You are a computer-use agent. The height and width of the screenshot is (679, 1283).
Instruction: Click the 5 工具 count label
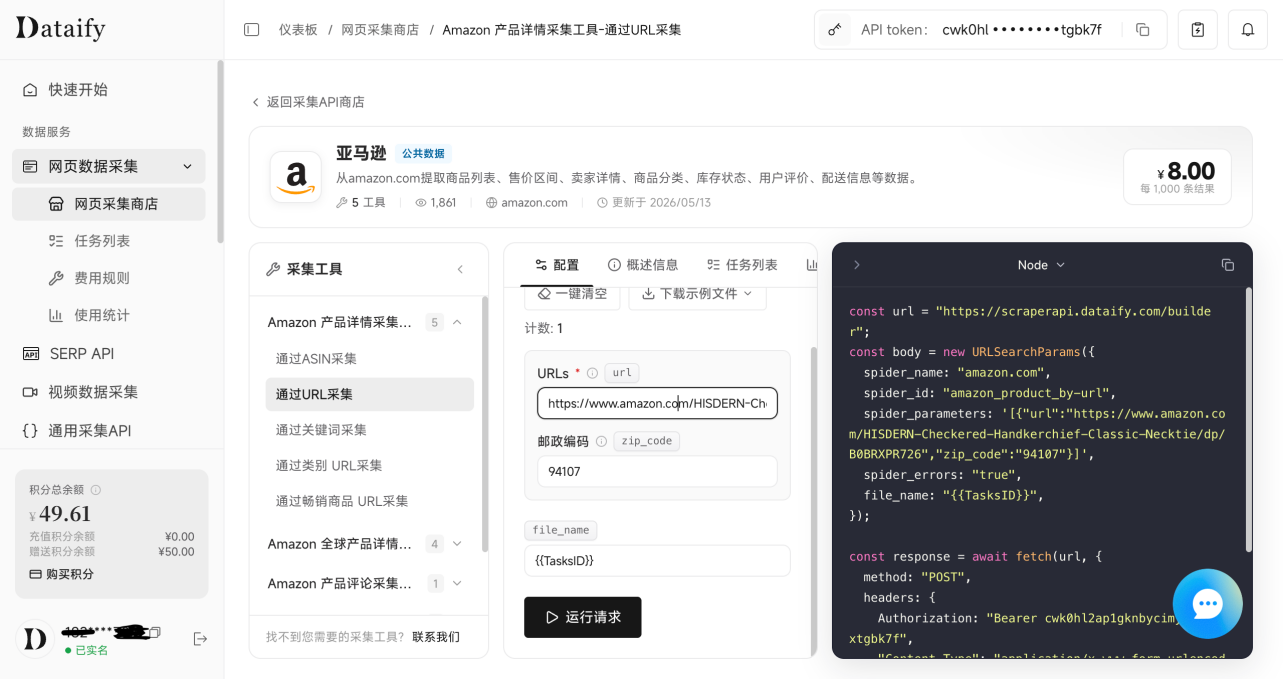click(361, 202)
